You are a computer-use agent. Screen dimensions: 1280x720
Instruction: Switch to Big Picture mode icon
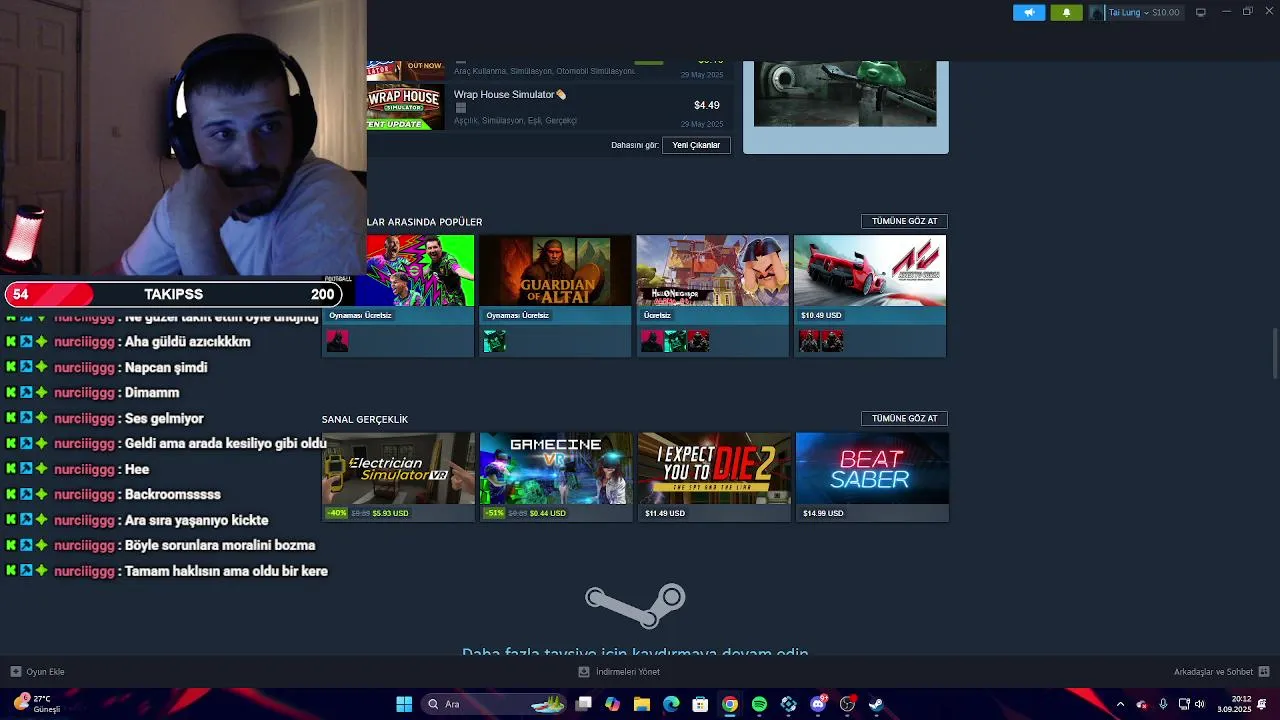pyautogui.click(x=1201, y=12)
